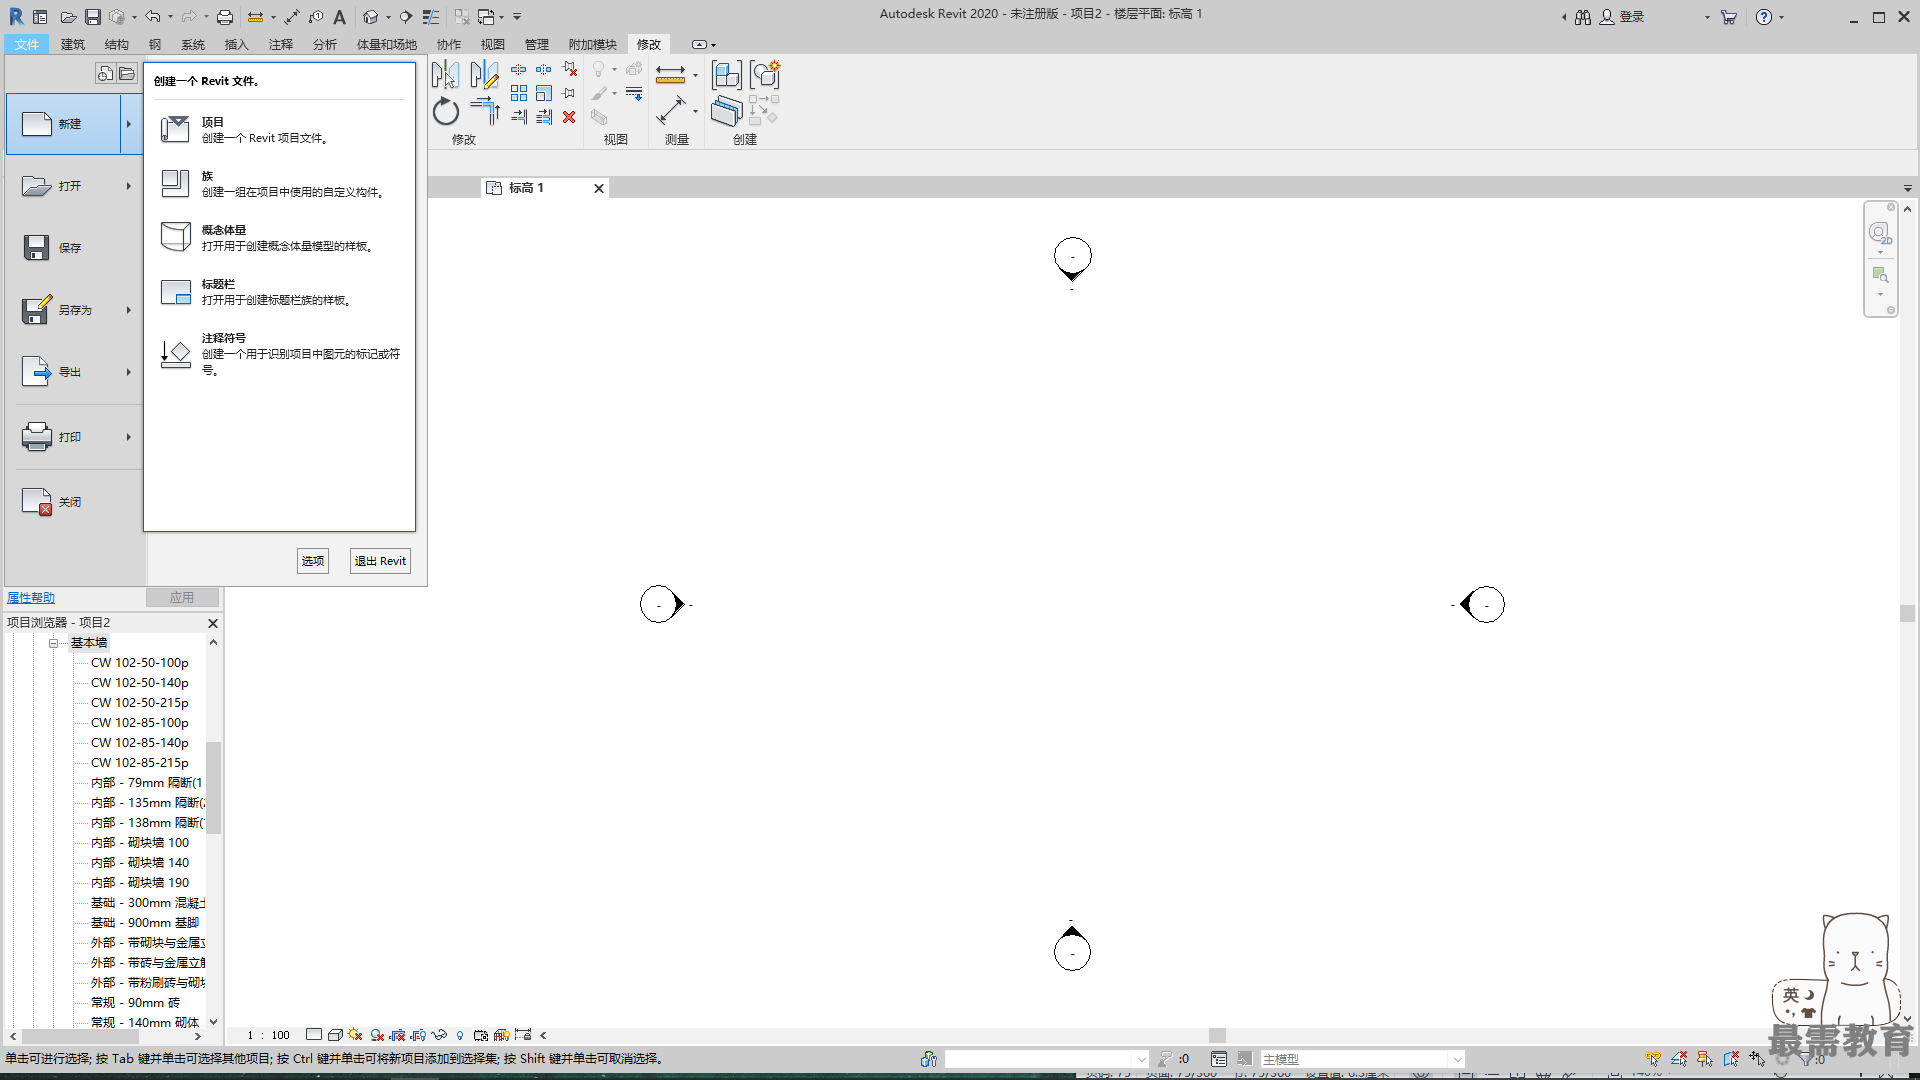The image size is (1920, 1080).
Task: Select Trim/Extend Multiple Elements tool
Action: click(x=543, y=117)
